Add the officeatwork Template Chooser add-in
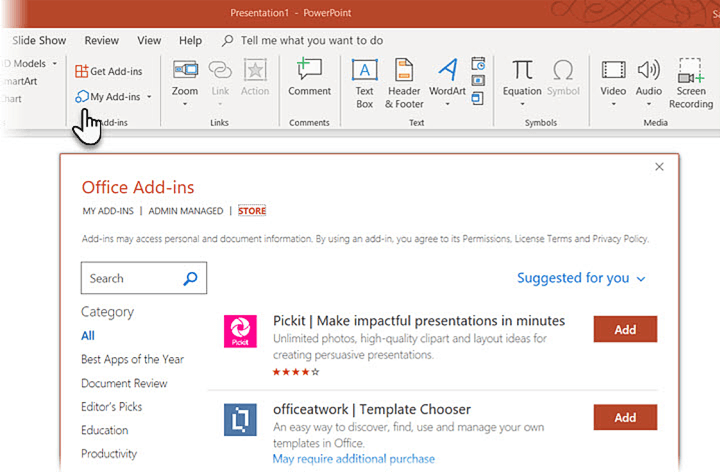This screenshot has height=472, width=720. (625, 417)
